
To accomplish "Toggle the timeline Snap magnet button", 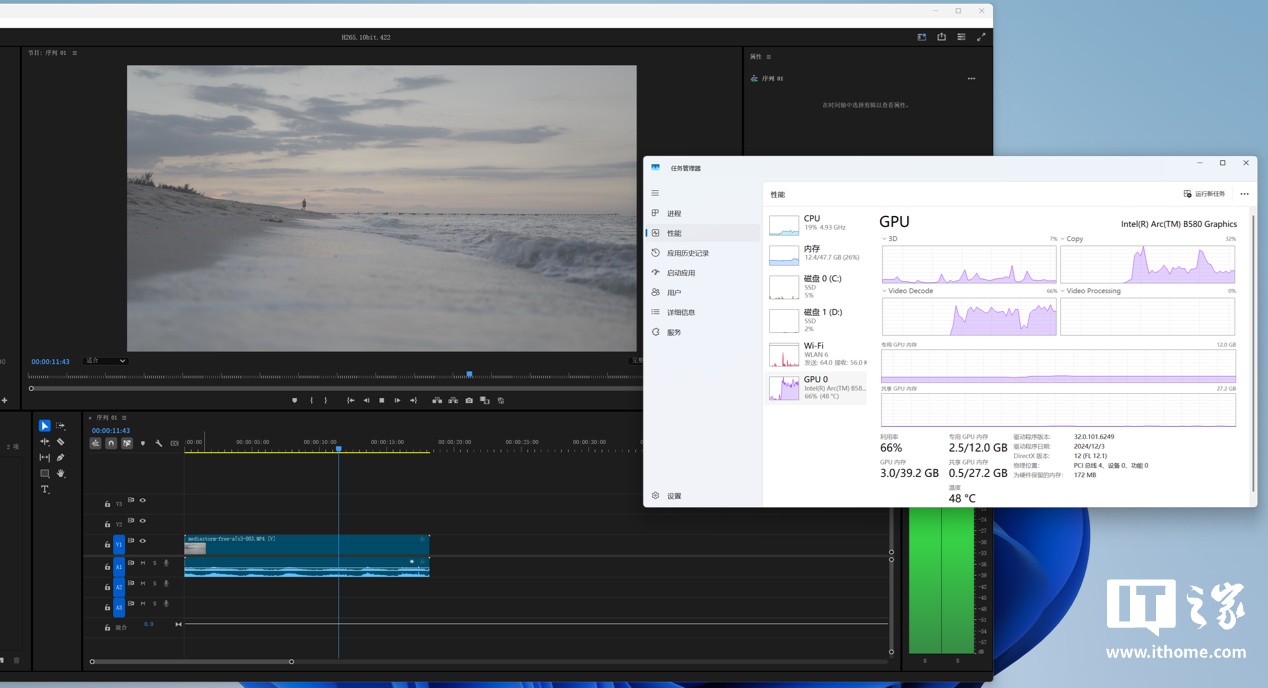I will (x=111, y=443).
